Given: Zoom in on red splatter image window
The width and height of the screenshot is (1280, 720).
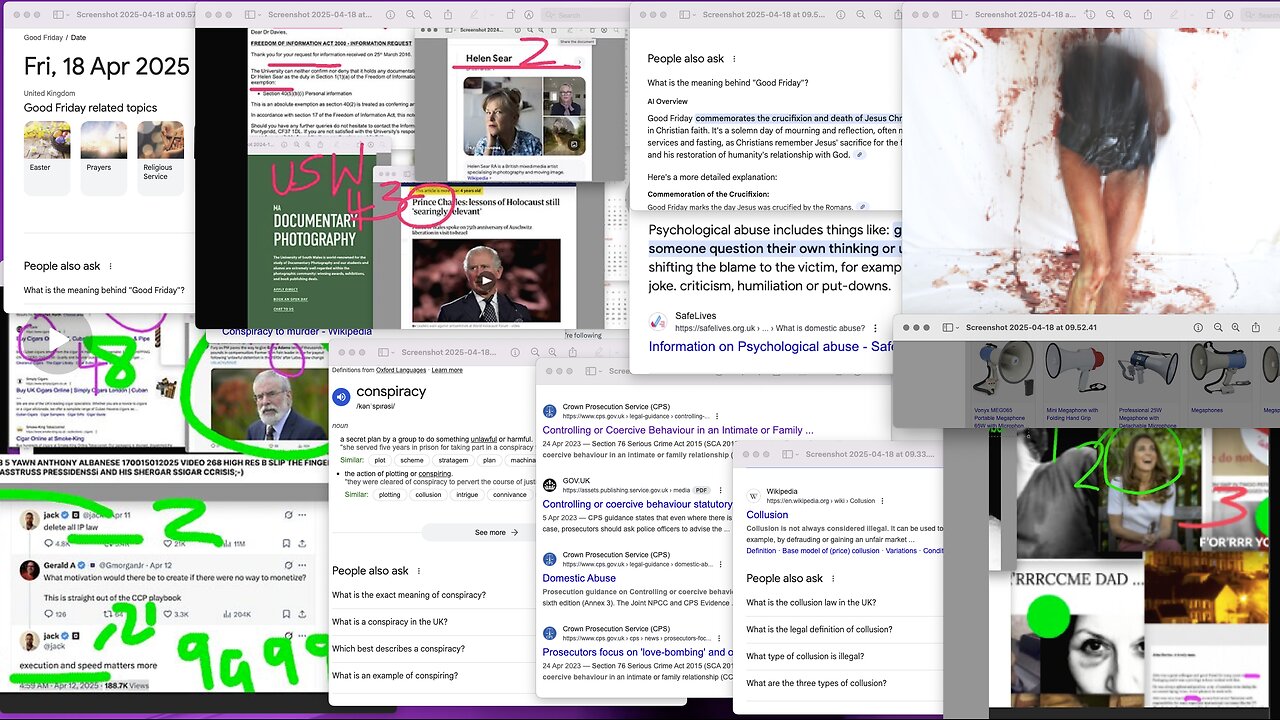Looking at the screenshot, I should (1127, 15).
